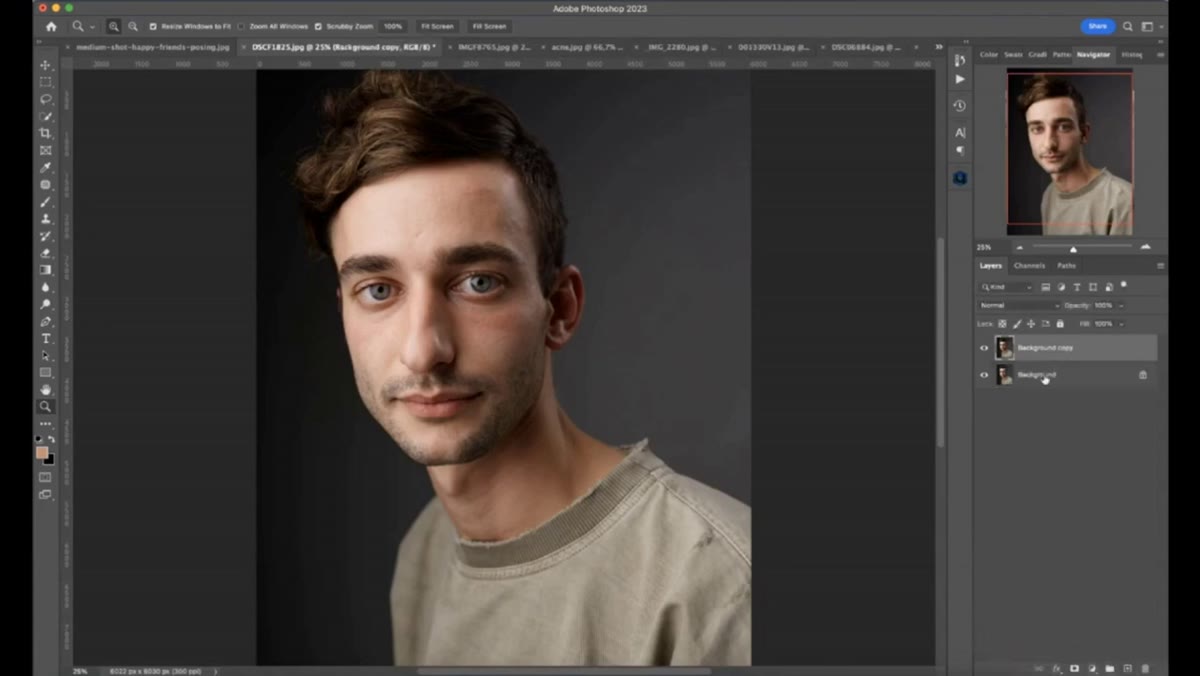
Task: Open the blend mode Normal dropdown
Action: click(1018, 305)
